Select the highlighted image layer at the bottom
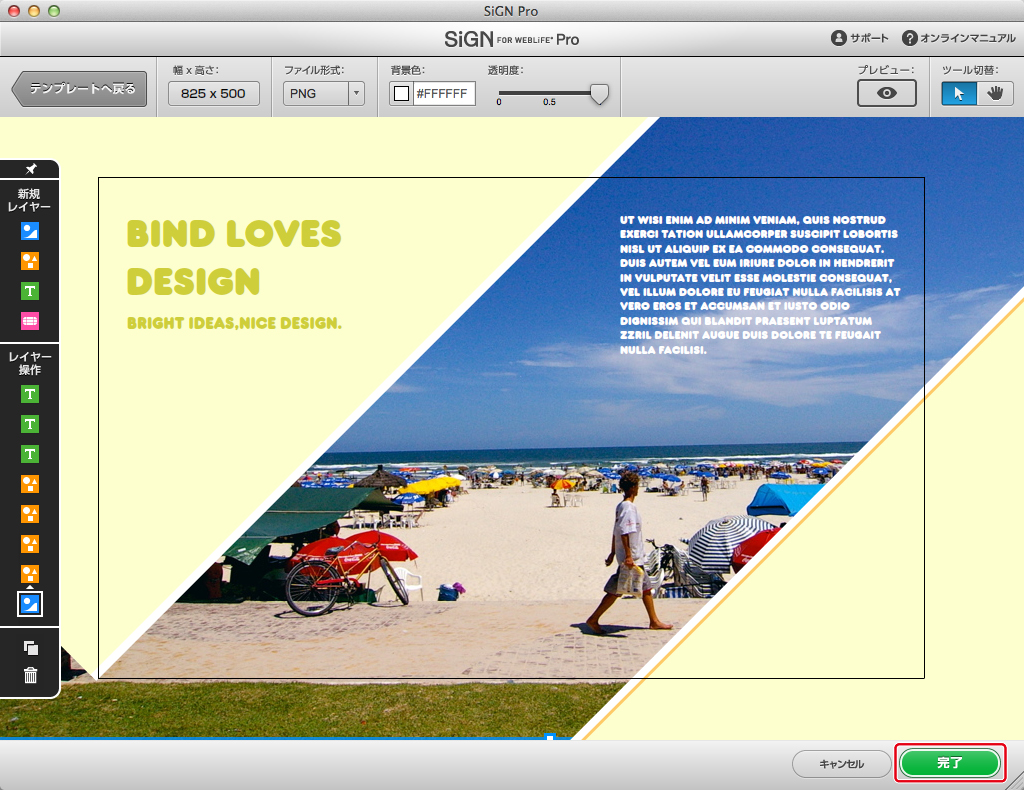This screenshot has width=1024, height=790. tap(30, 604)
